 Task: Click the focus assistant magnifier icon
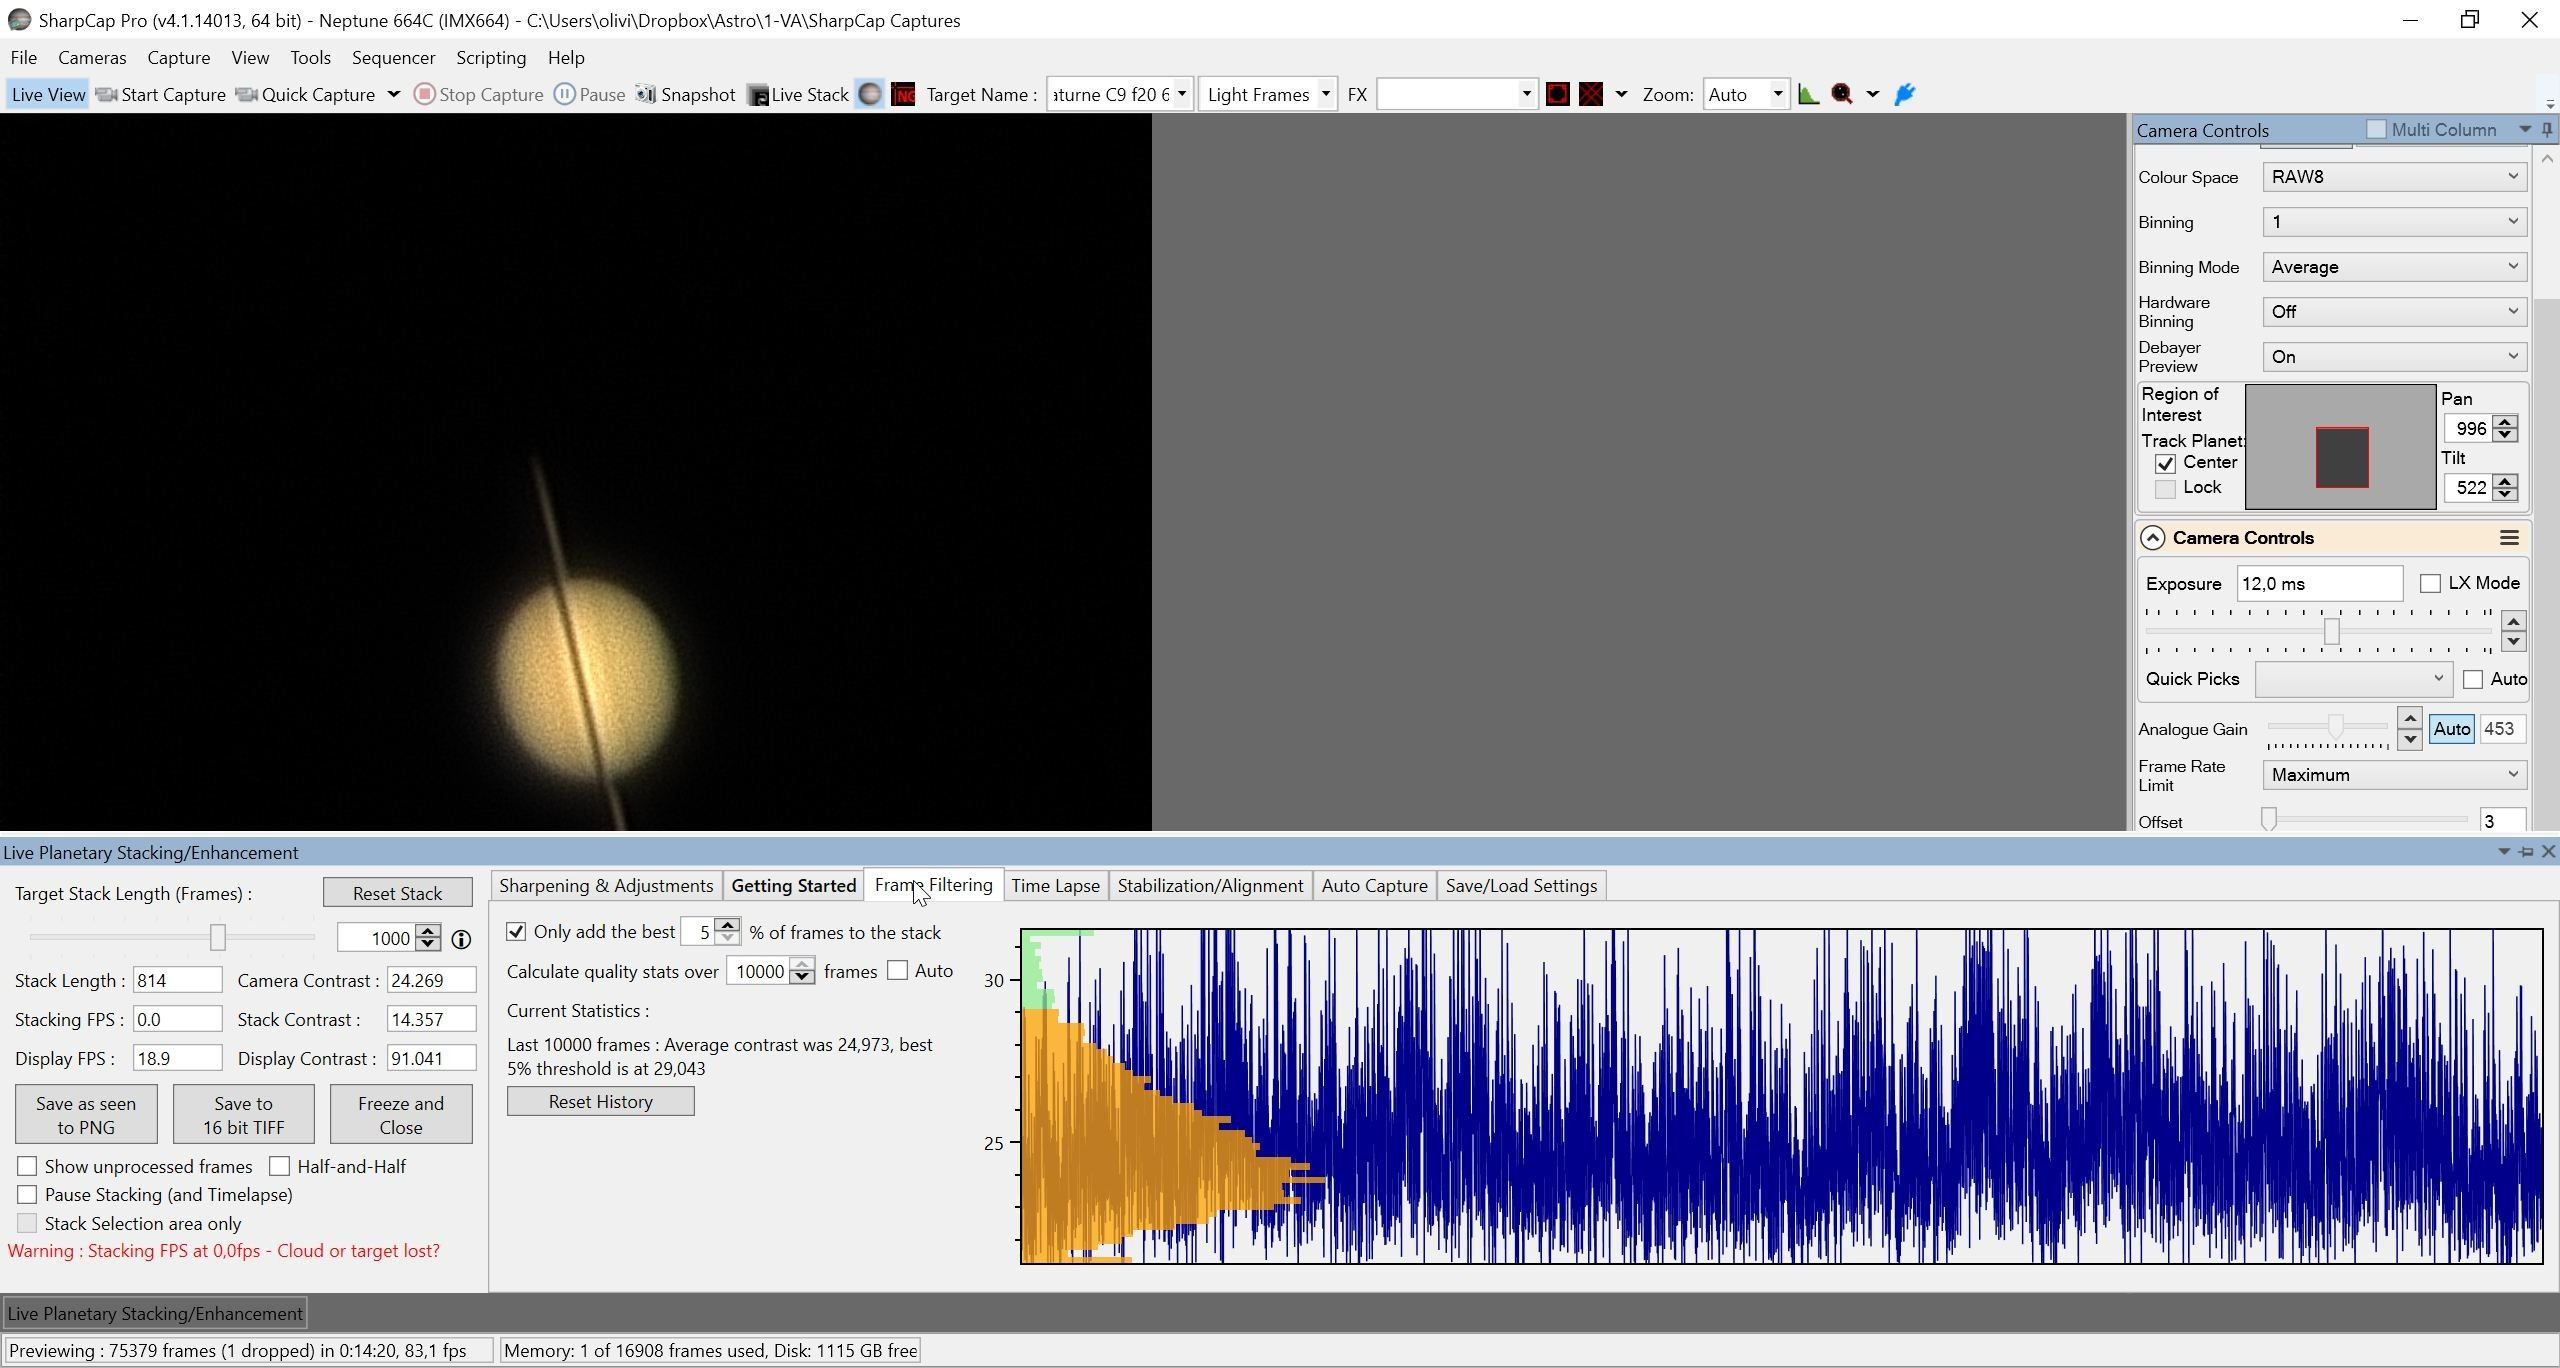[1842, 94]
